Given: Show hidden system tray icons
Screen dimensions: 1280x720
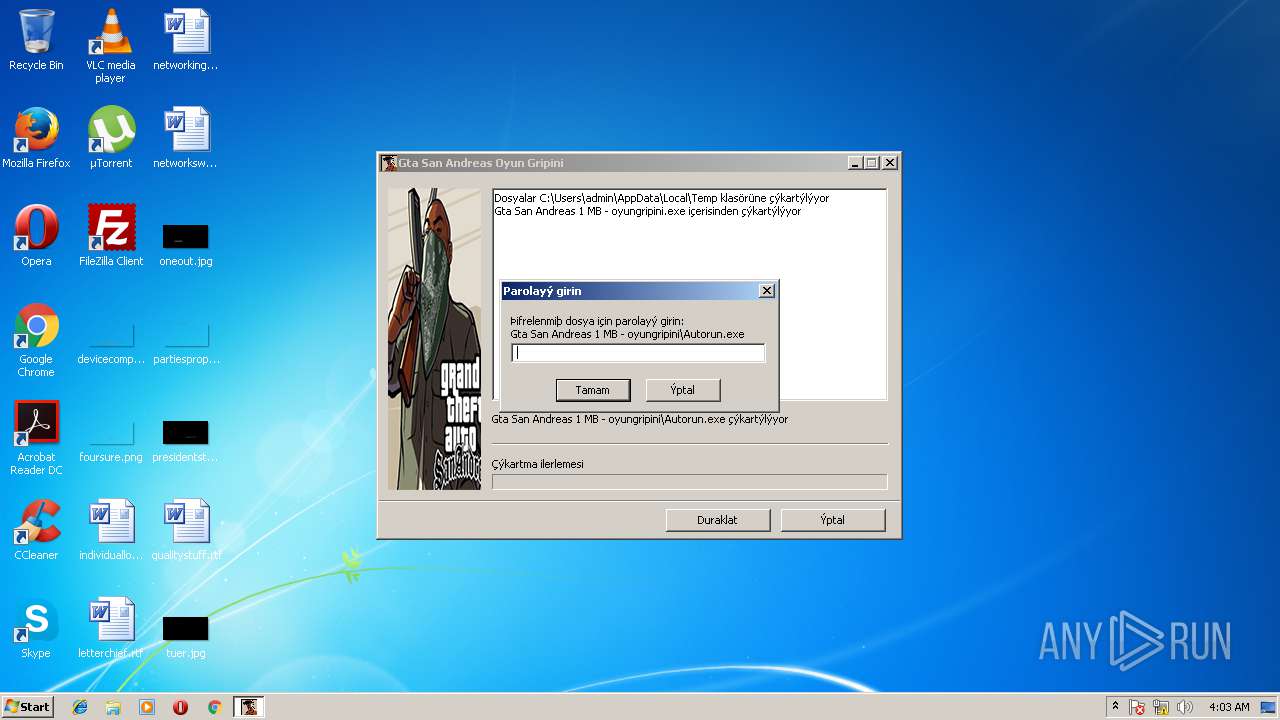Looking at the screenshot, I should pyautogui.click(x=1116, y=707).
